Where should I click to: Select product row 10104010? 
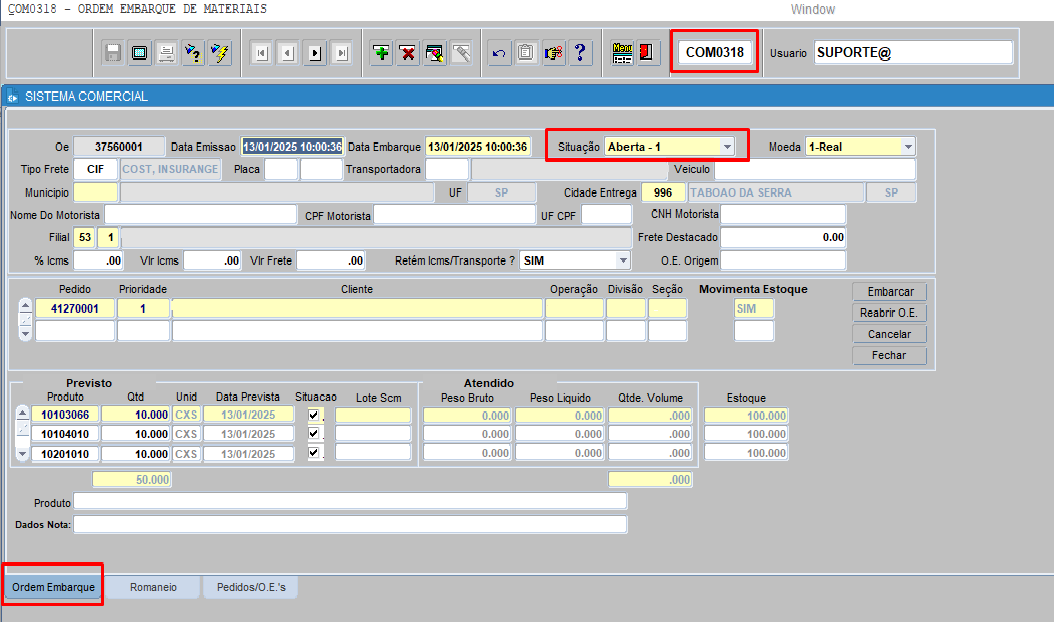[x=65, y=434]
